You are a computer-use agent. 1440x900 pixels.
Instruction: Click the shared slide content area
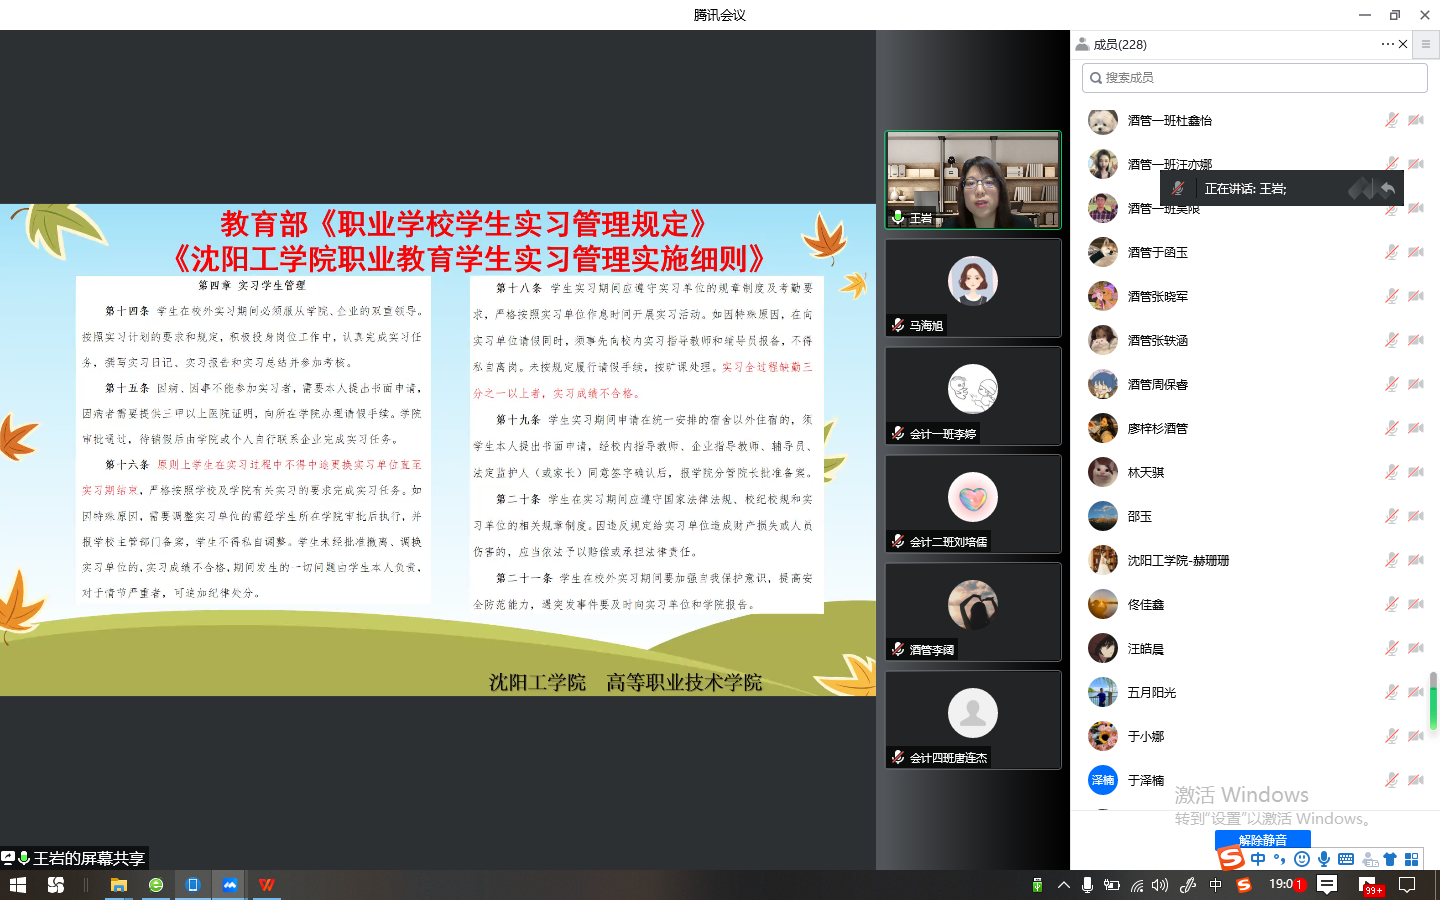[438, 450]
